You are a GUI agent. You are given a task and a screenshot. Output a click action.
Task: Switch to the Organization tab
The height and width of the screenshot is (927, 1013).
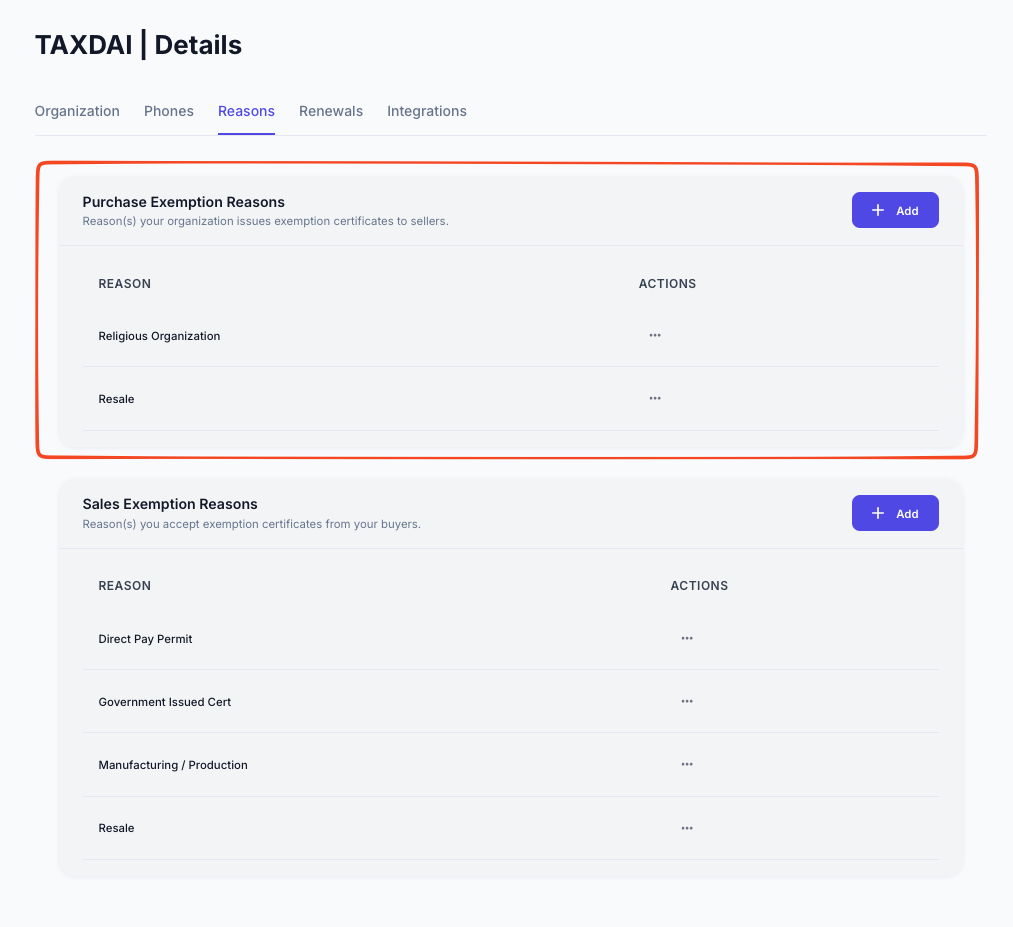click(x=77, y=111)
